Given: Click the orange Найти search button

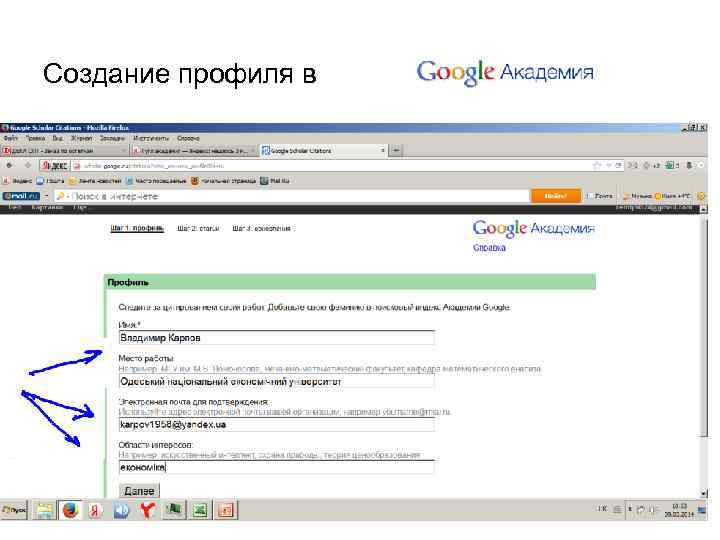Looking at the screenshot, I should point(556,196).
